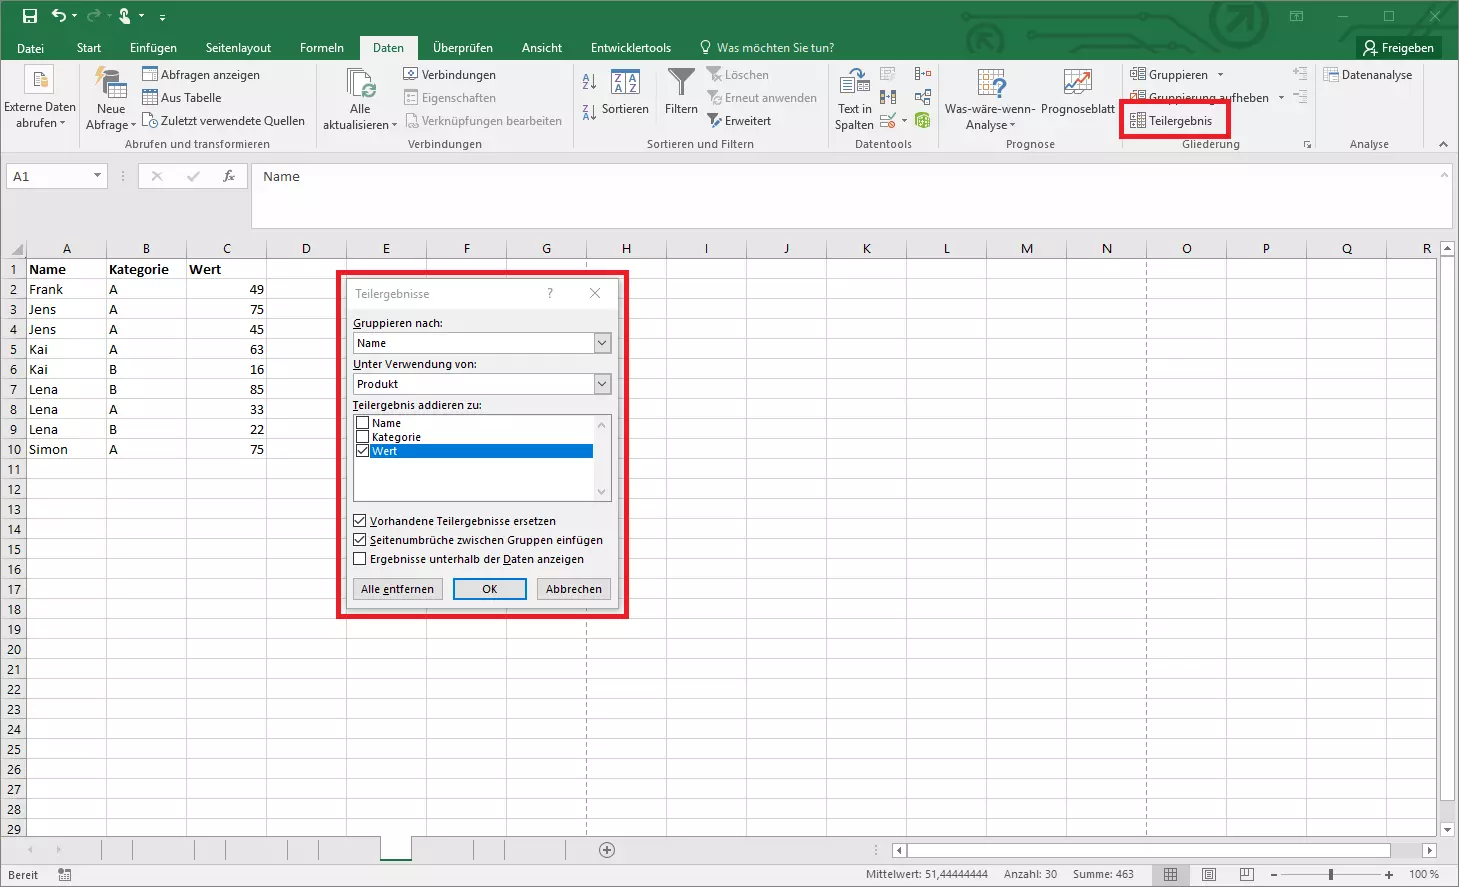This screenshot has width=1459, height=887.
Task: Click the Konsolidieren icon in Datentools
Action: pos(923,74)
